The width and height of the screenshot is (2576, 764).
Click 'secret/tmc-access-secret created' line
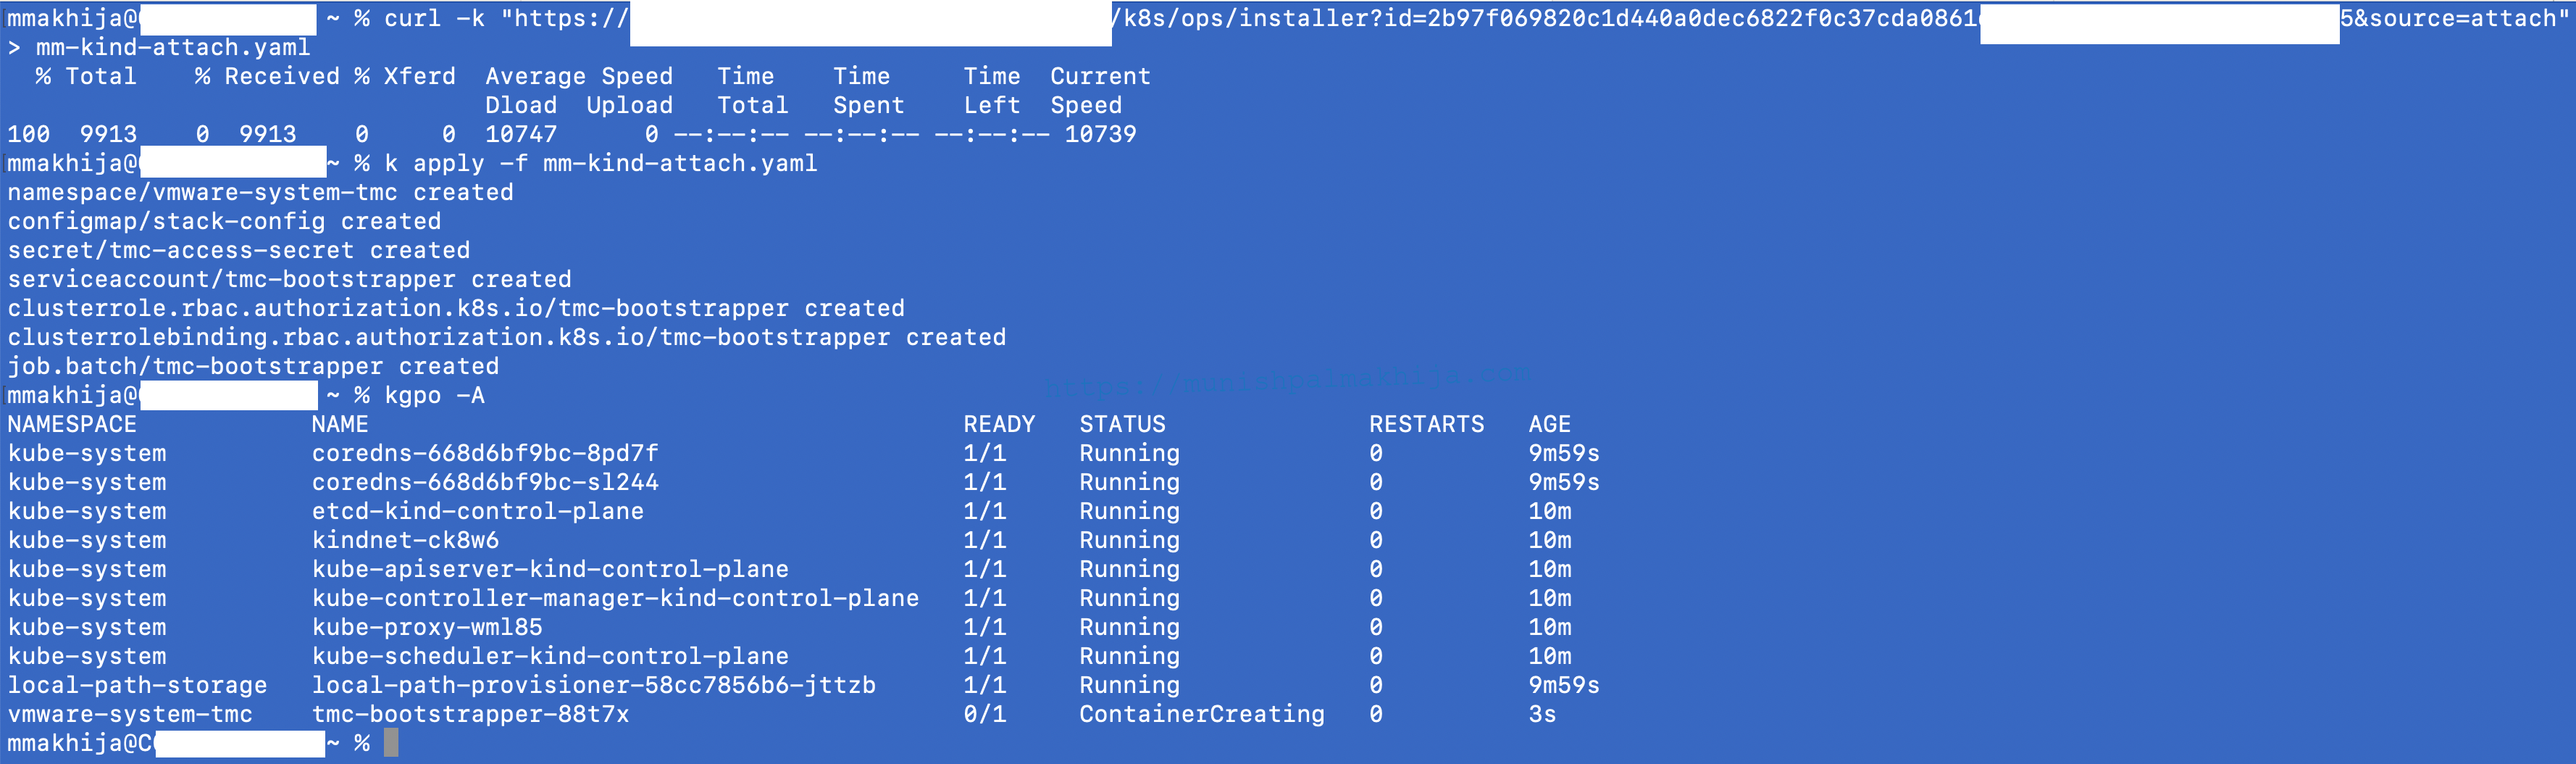239,251
